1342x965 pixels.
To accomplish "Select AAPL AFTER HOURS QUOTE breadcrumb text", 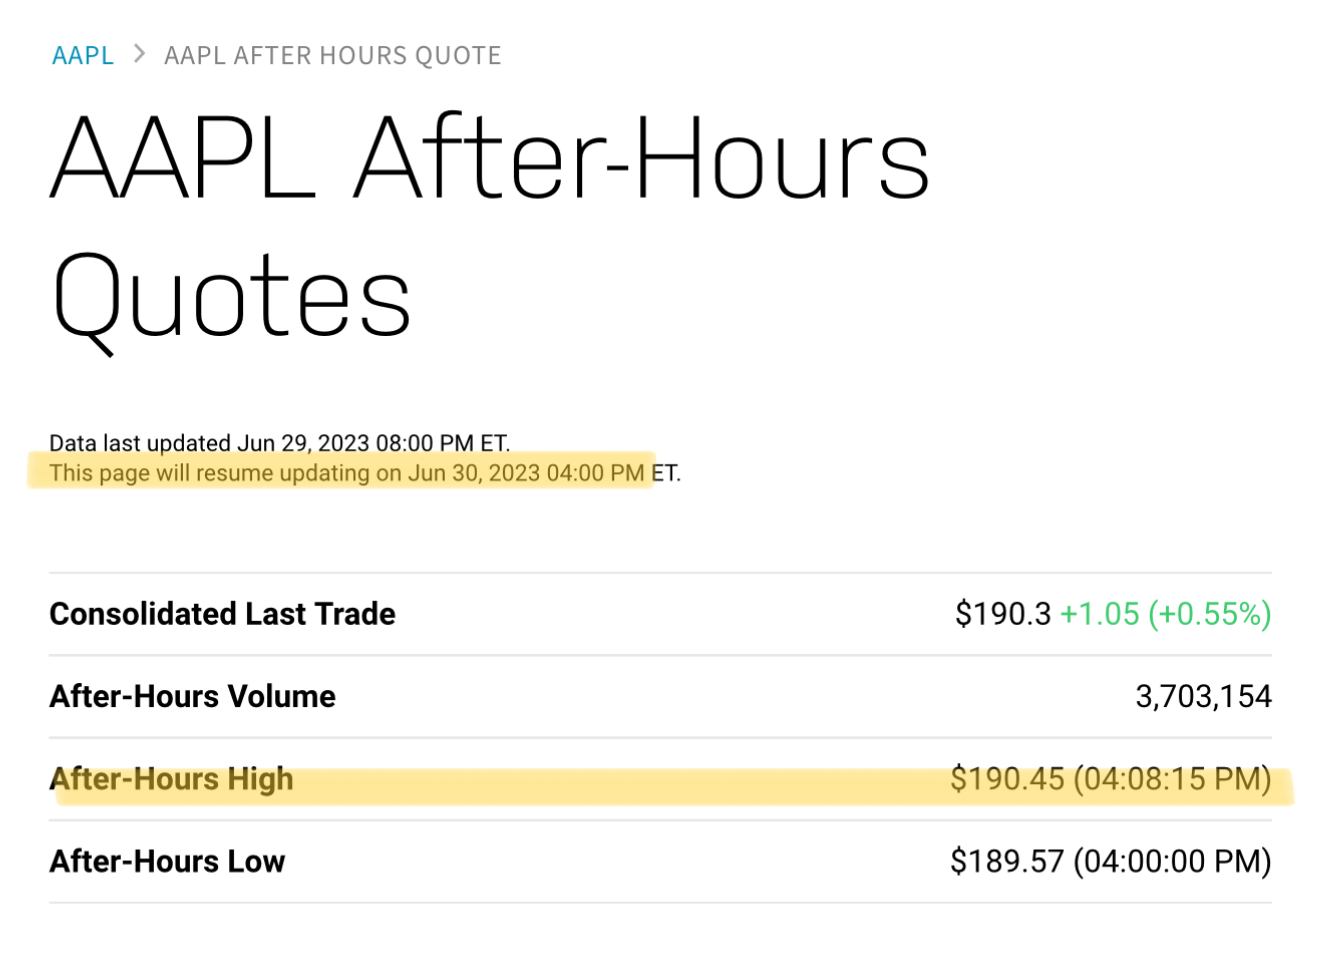I will 333,55.
